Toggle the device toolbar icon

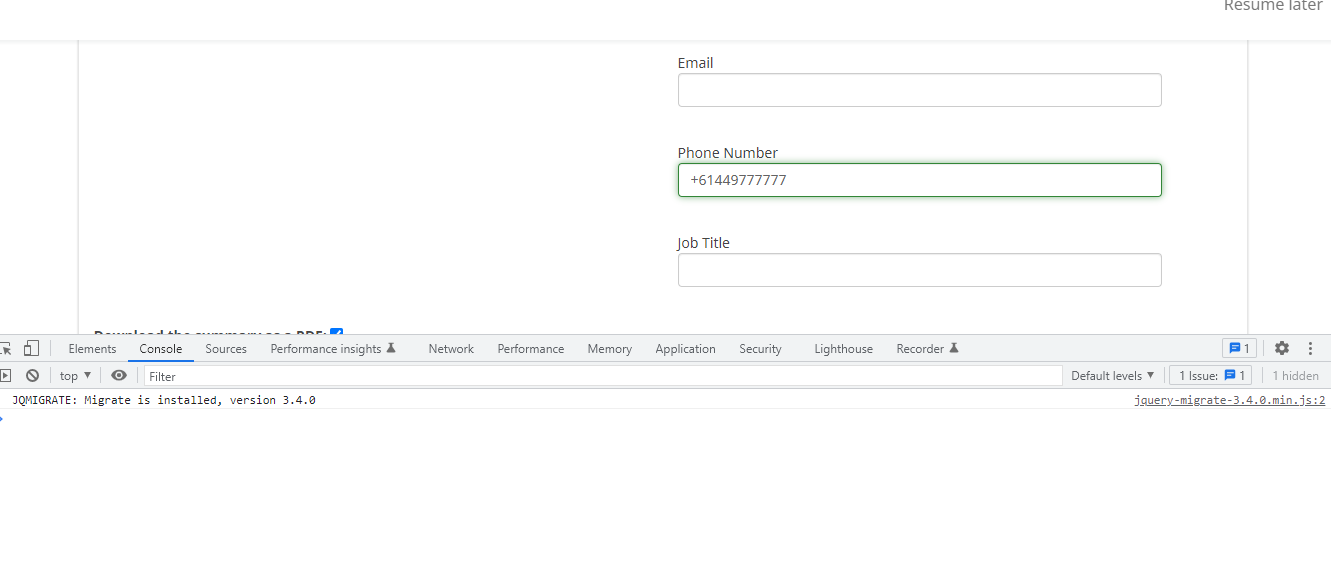pyautogui.click(x=31, y=348)
